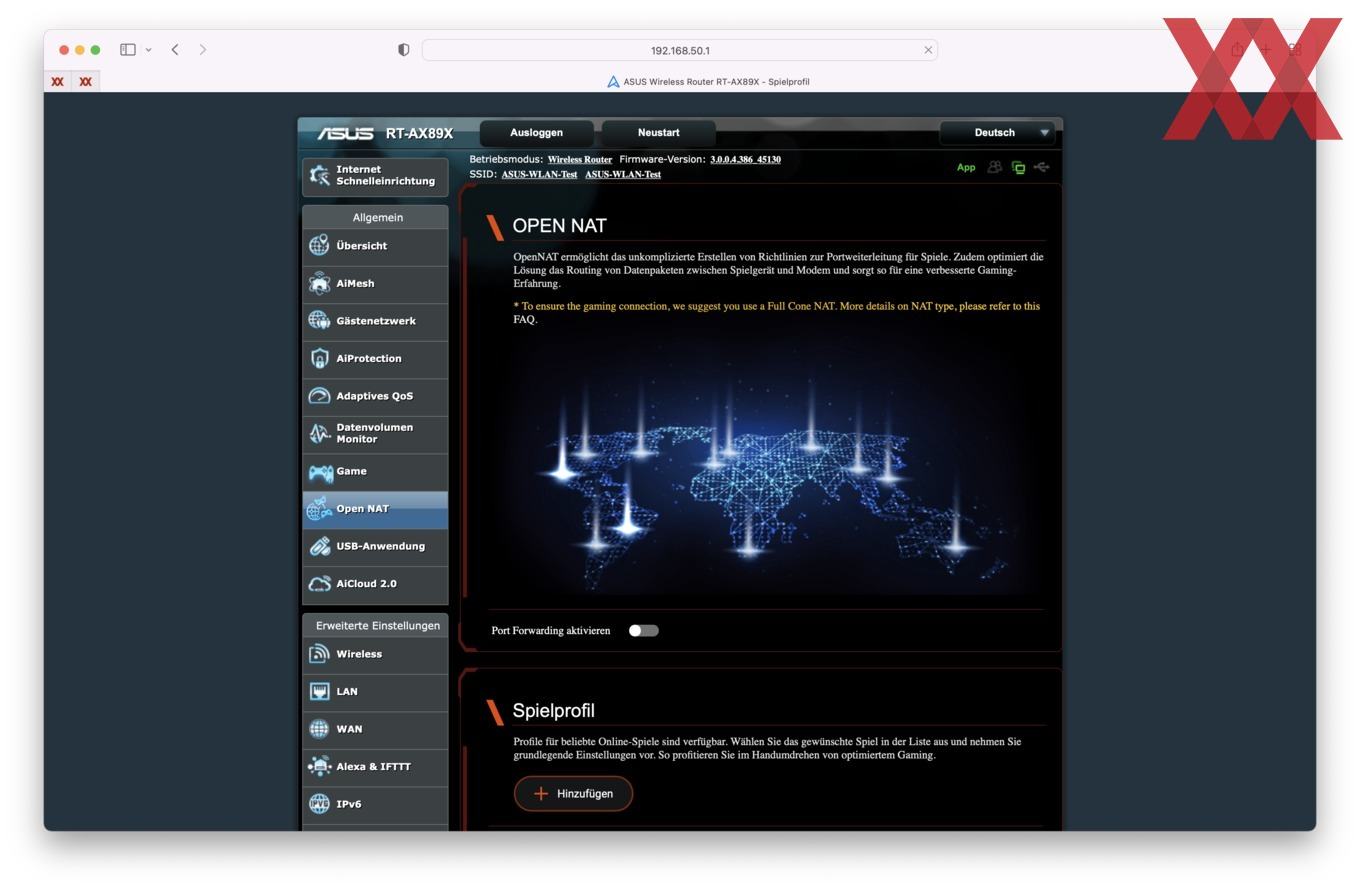Click the second pinned XX tab
The height and width of the screenshot is (889, 1360).
(86, 82)
